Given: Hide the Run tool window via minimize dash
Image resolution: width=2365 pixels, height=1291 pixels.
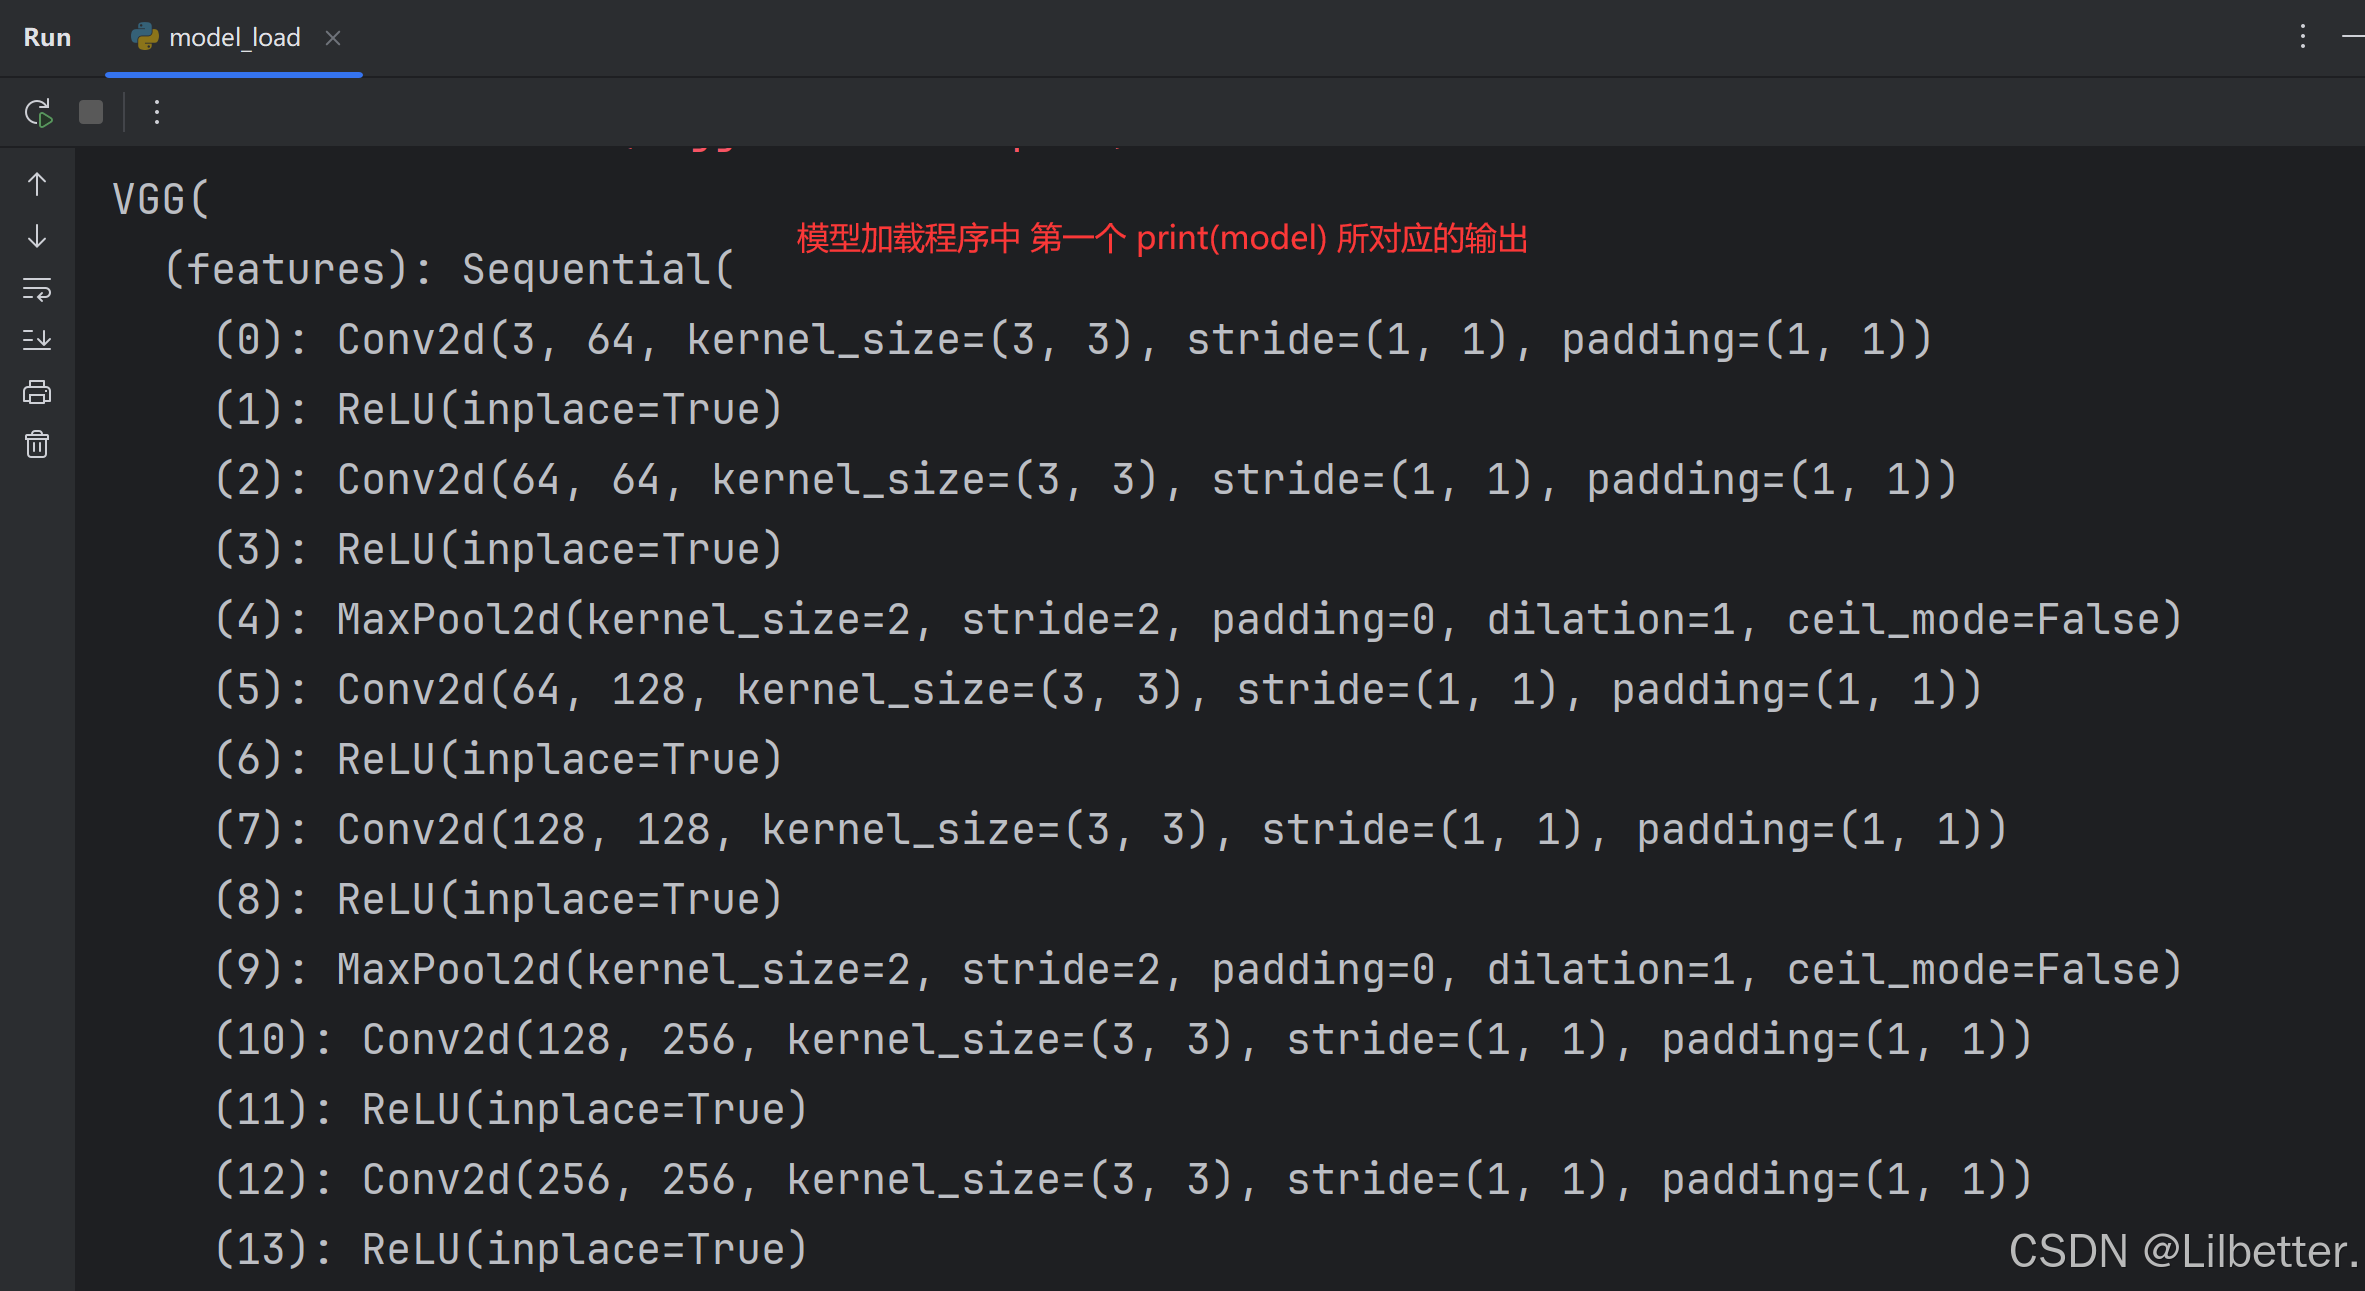Looking at the screenshot, I should click(2352, 37).
